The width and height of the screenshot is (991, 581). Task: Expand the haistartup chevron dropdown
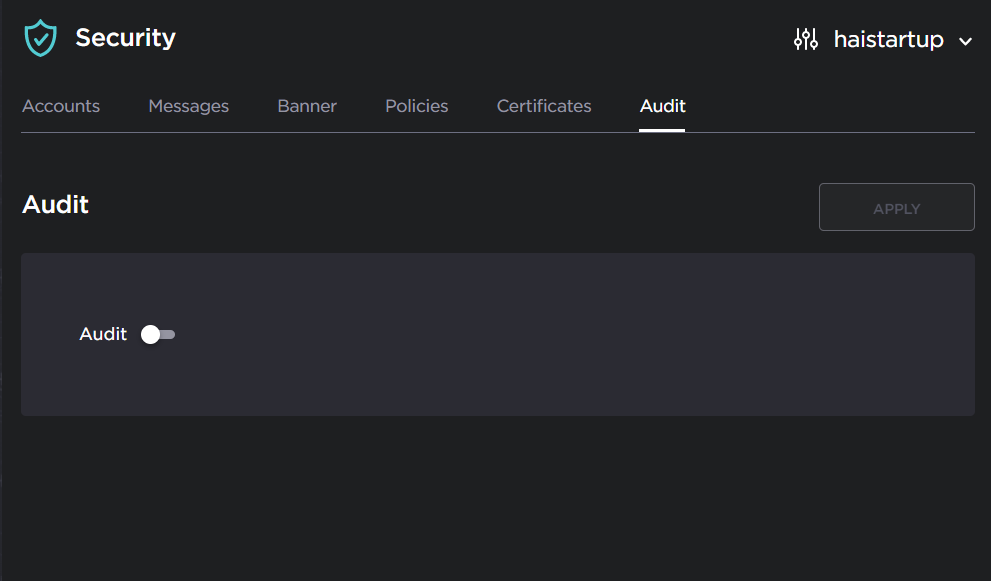[x=965, y=41]
